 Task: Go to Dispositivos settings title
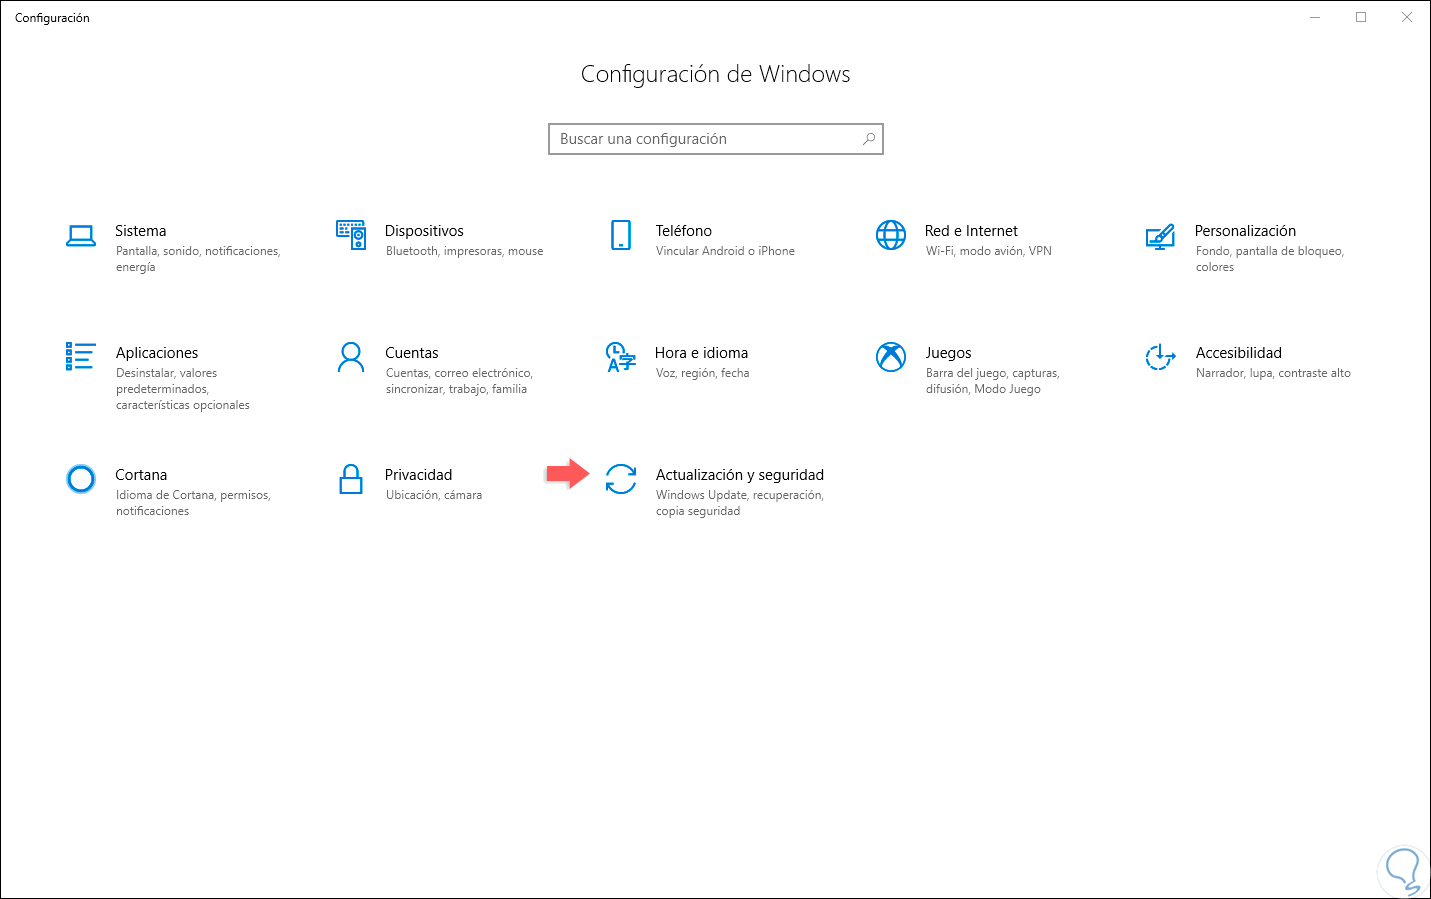tap(424, 231)
